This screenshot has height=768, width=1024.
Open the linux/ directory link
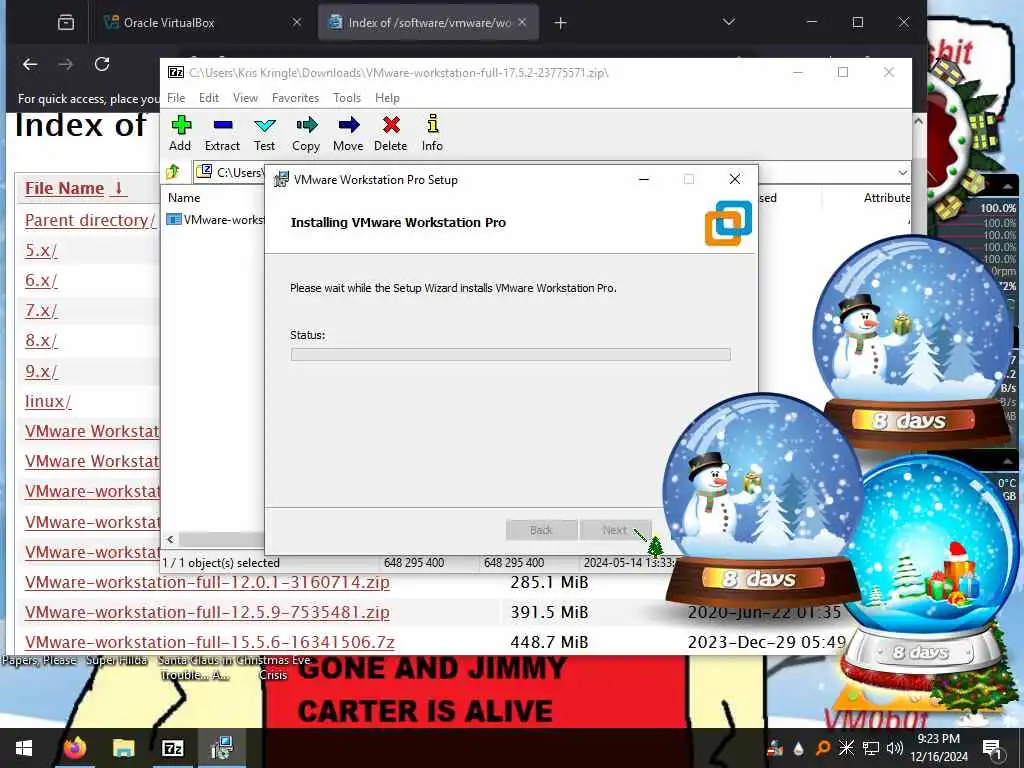[48, 401]
